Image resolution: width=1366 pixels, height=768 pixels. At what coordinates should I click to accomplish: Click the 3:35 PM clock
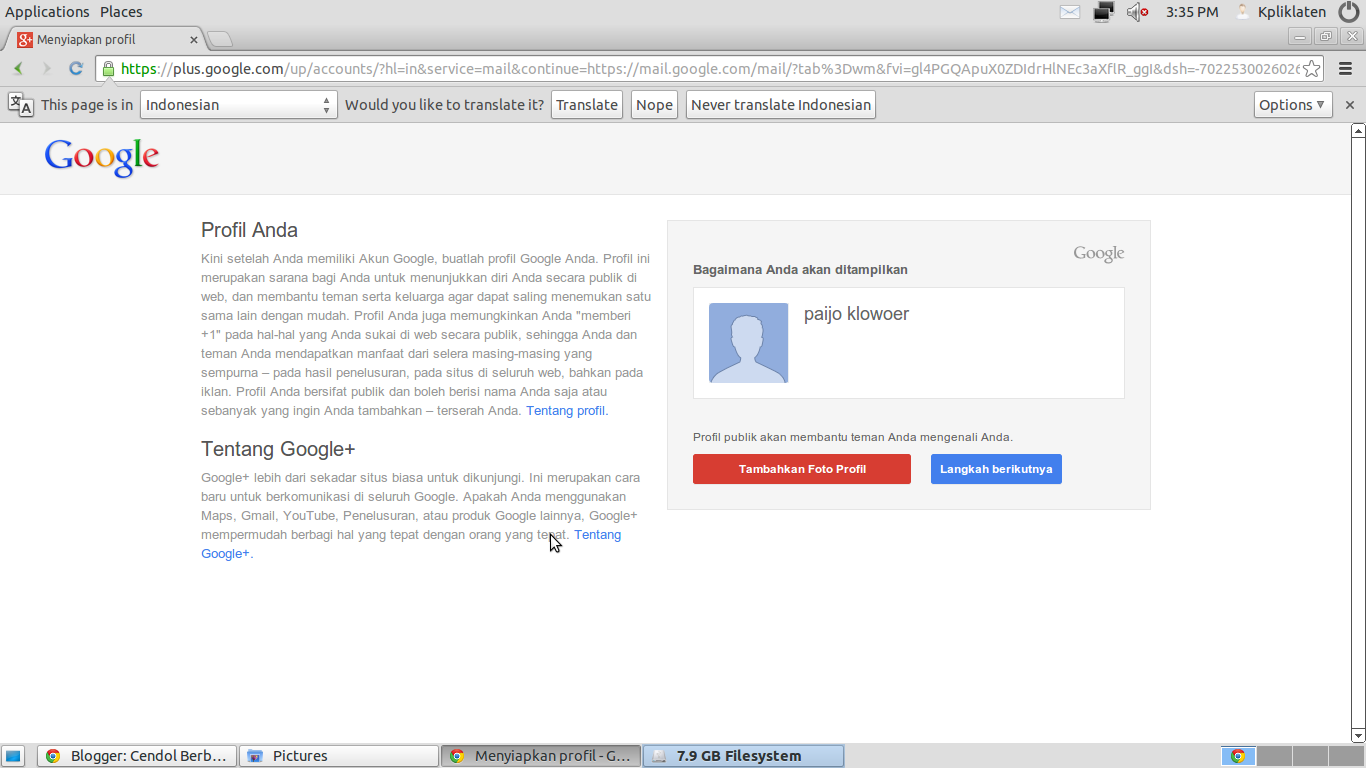[x=1192, y=12]
